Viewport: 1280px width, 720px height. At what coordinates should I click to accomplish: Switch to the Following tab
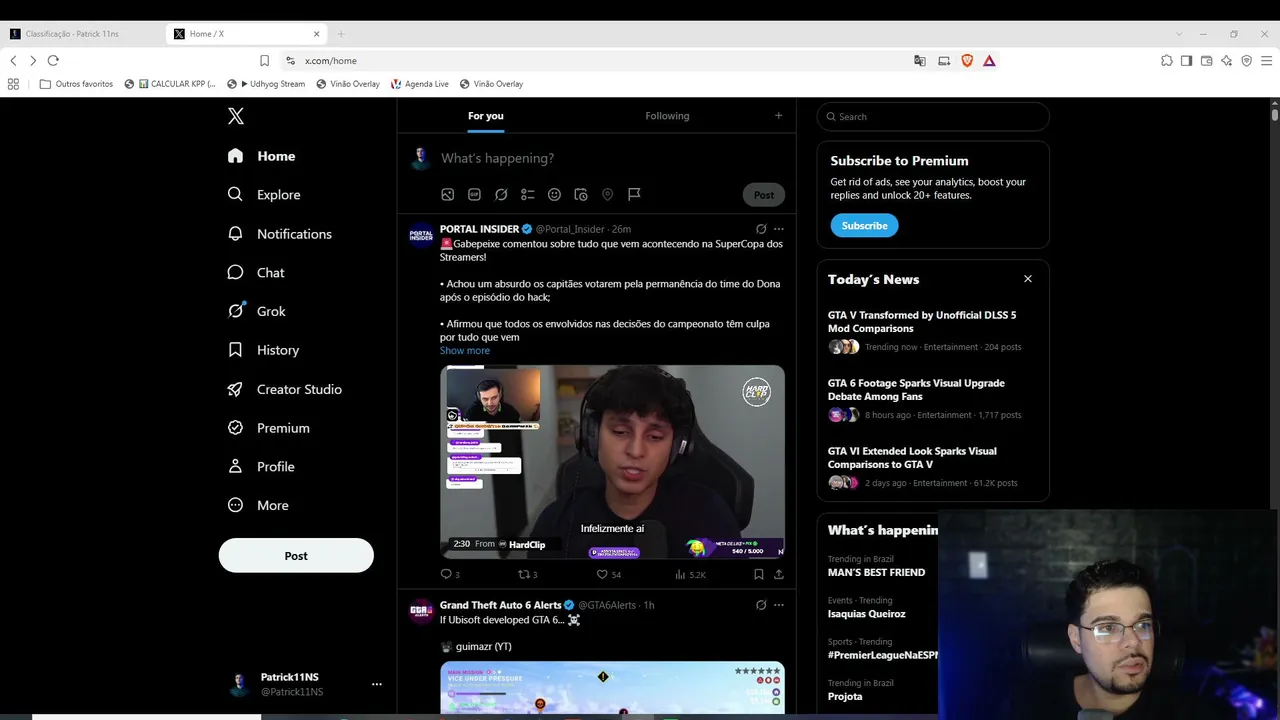667,116
